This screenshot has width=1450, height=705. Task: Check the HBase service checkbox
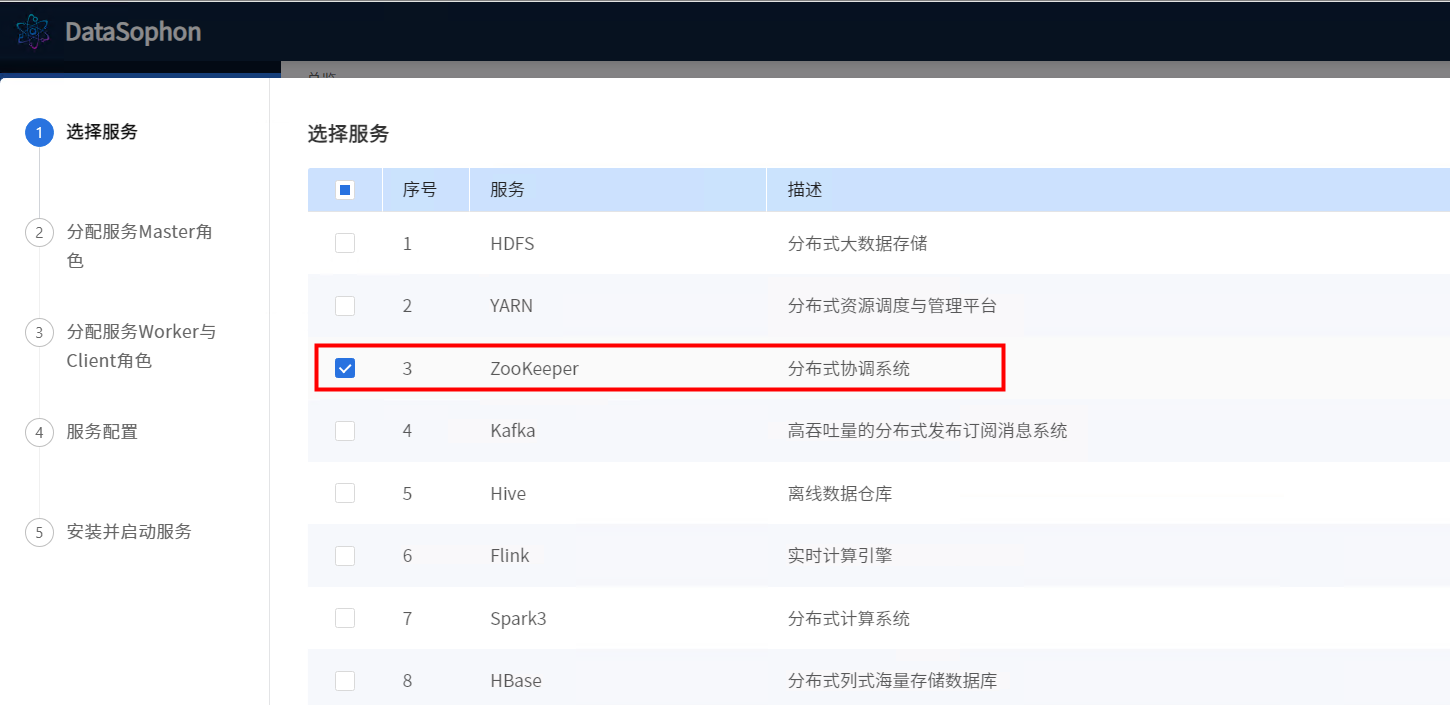tap(345, 680)
